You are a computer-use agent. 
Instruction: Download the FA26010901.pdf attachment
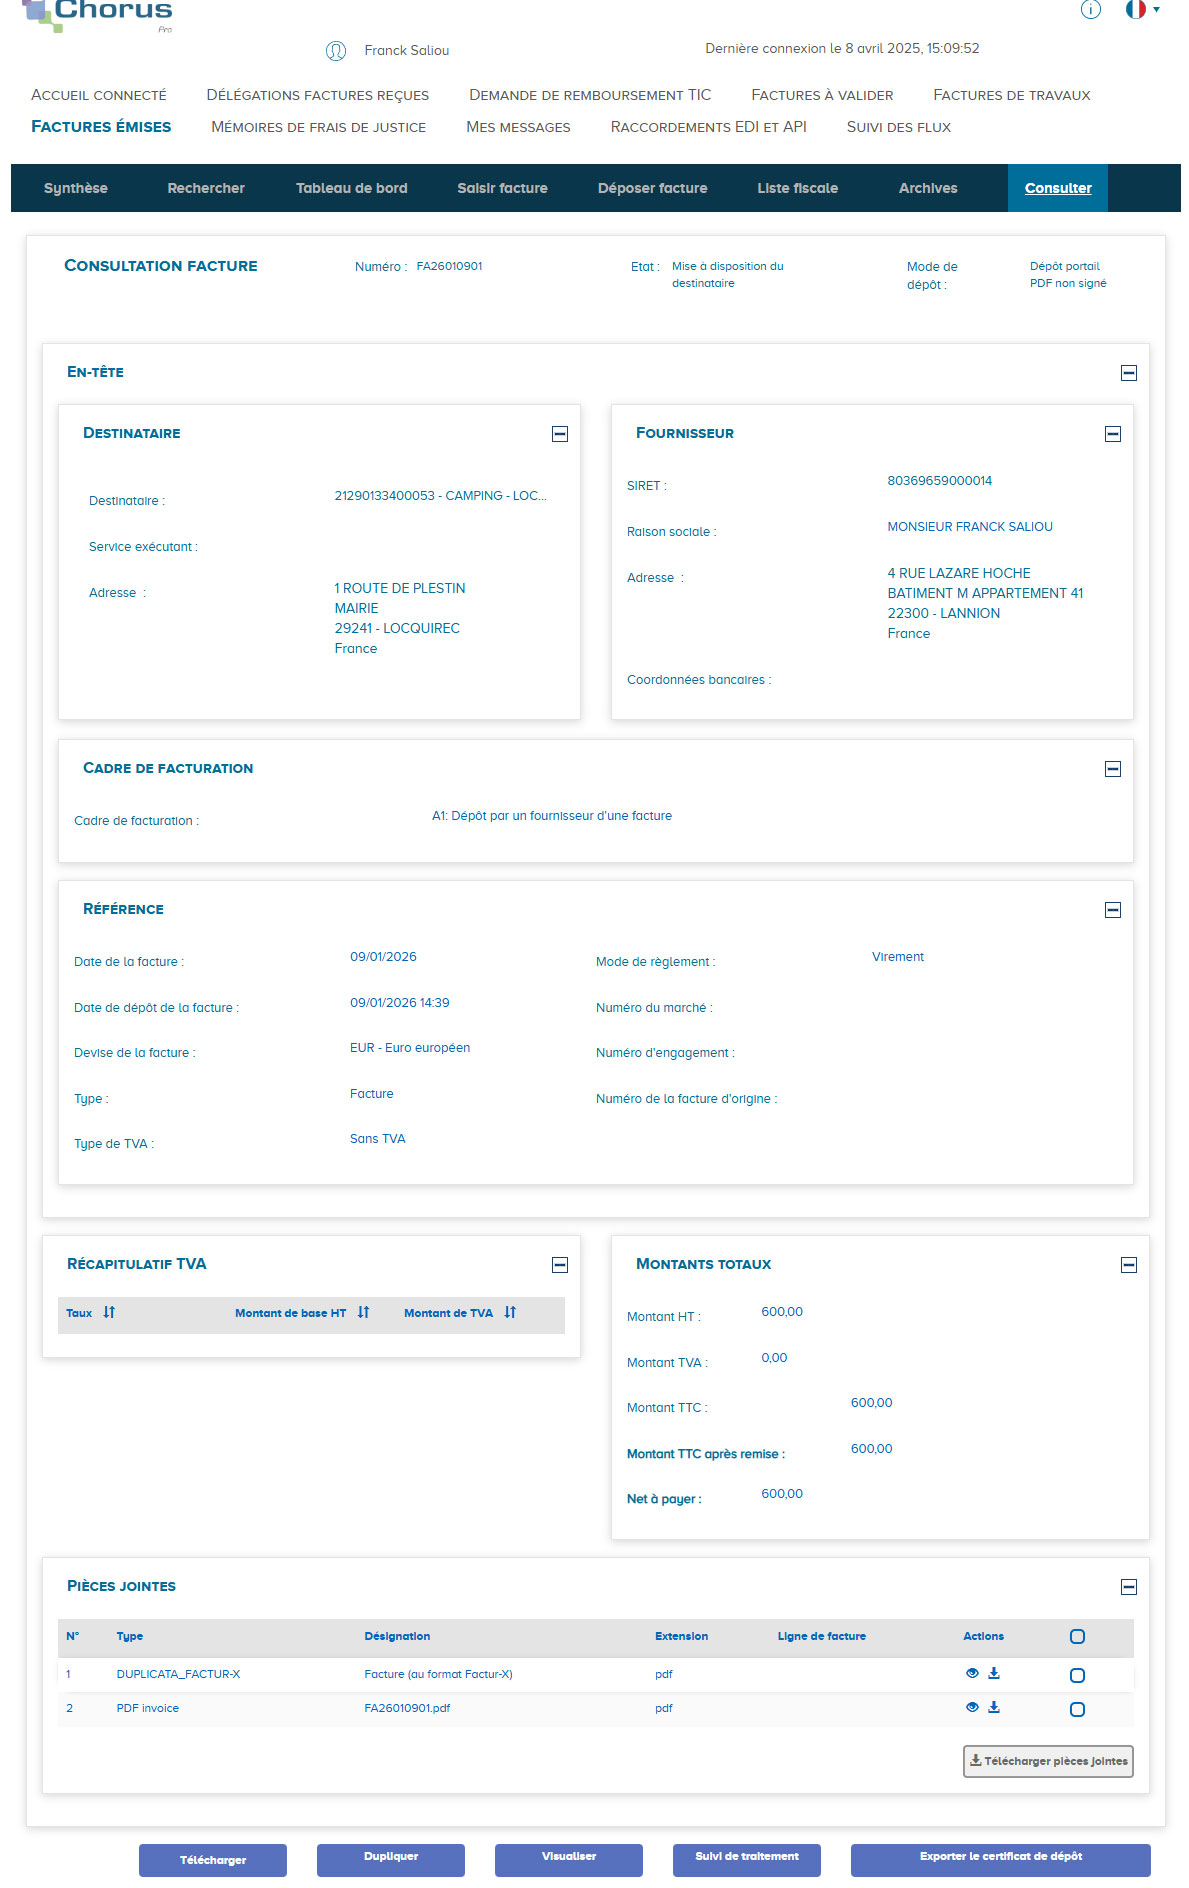tap(994, 1707)
